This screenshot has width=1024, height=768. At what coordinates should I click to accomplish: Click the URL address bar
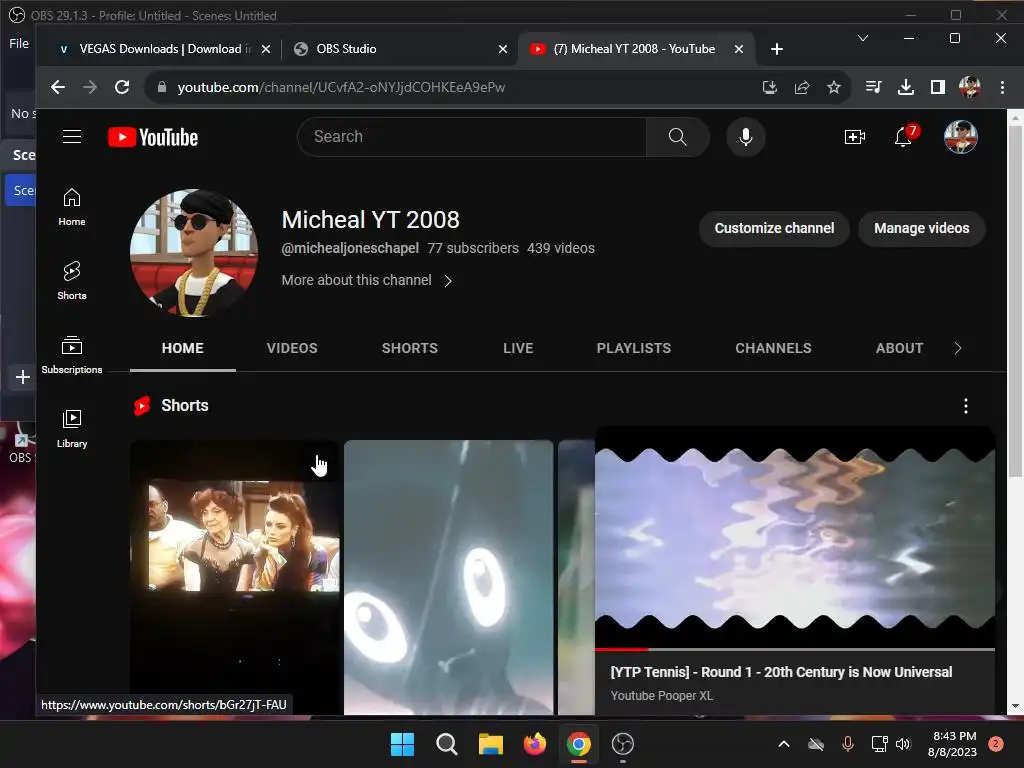(457, 87)
